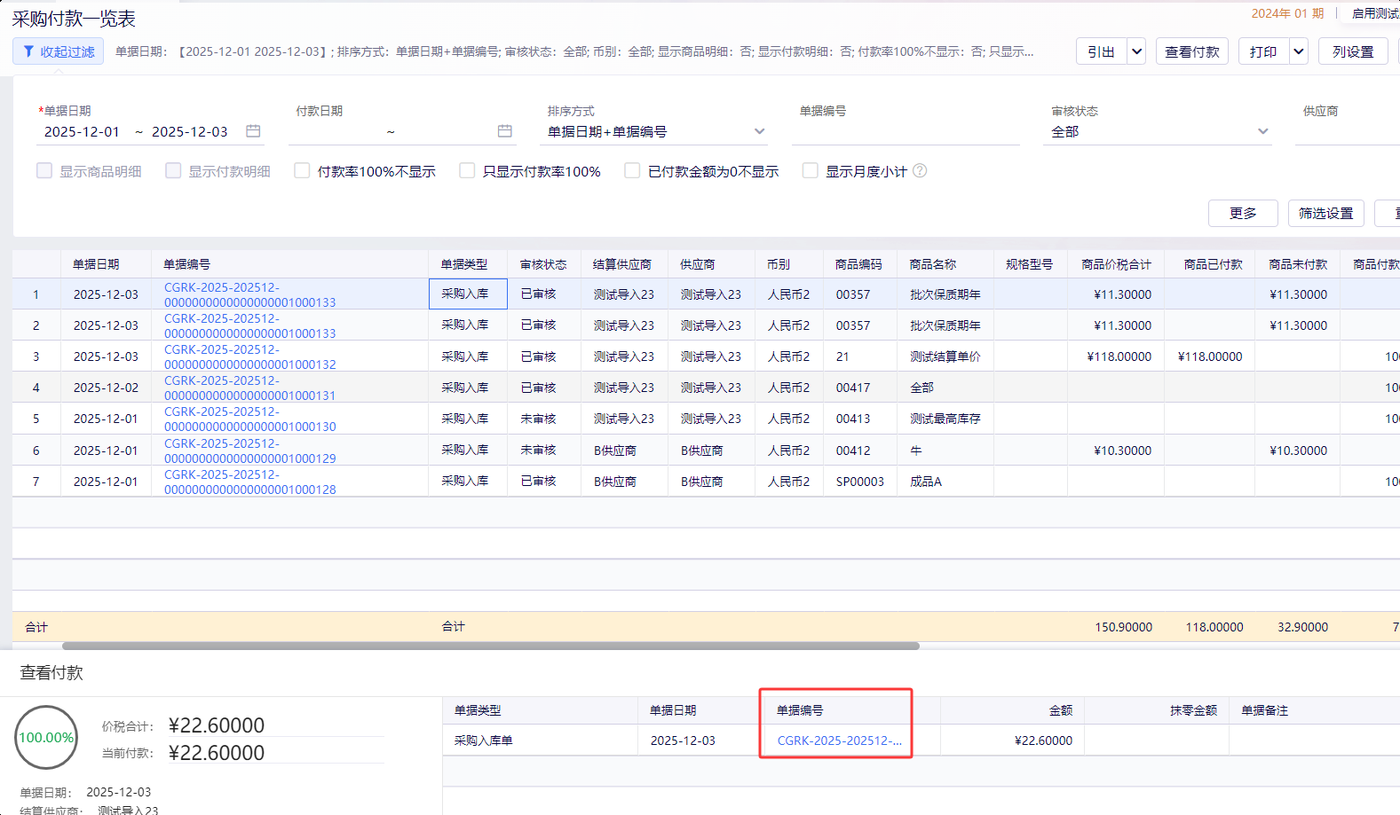Click the ¥118.00000 paid amount cell

point(1210,356)
